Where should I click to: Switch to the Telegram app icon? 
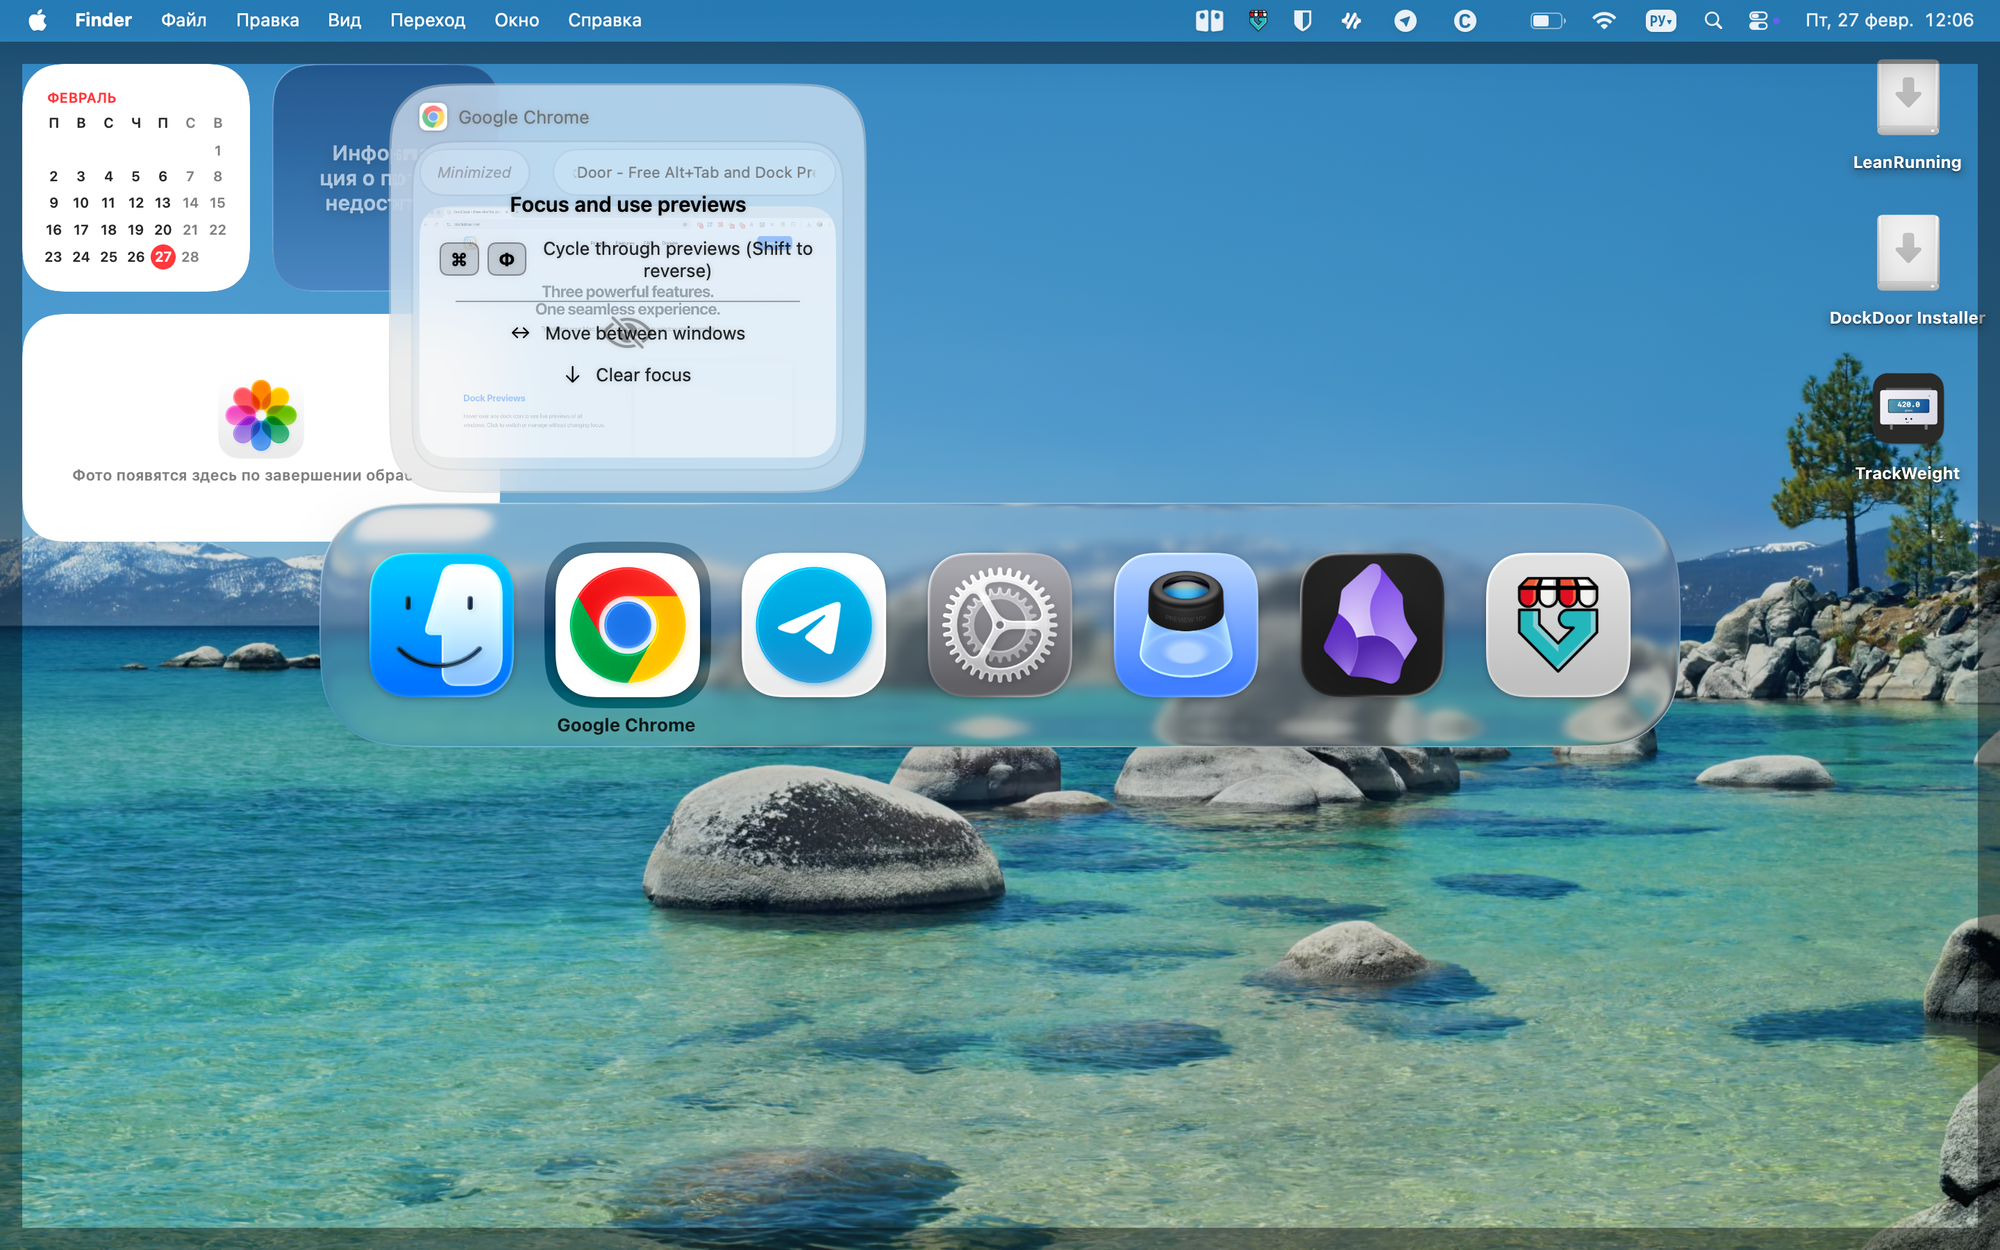[x=813, y=625]
